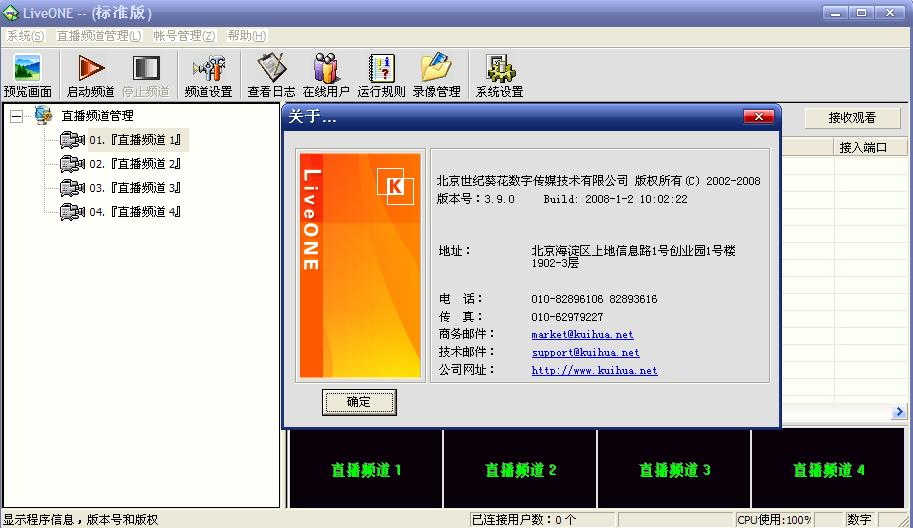The image size is (913, 528).
Task: Click 直播频道 1 preview thumbnail
Action: point(366,469)
